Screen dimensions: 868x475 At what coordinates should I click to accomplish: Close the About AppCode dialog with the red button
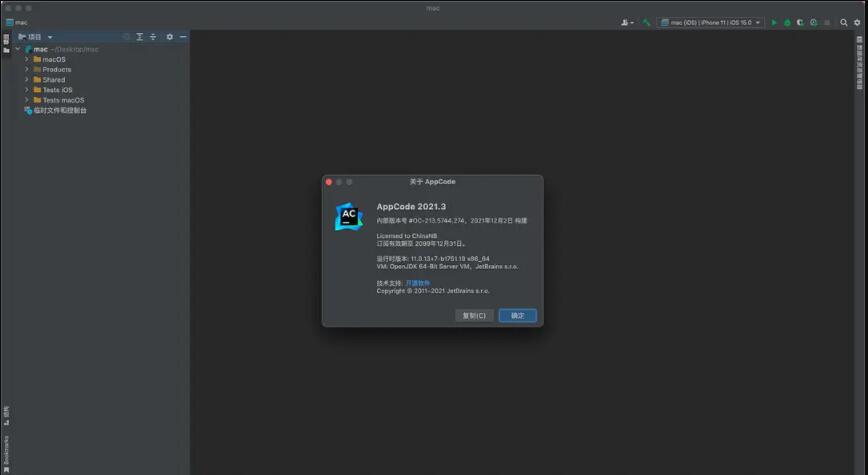tap(329, 182)
